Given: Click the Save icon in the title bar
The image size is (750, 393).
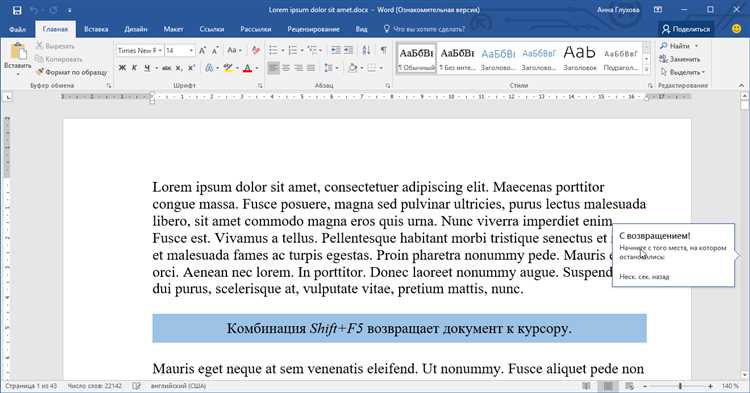Looking at the screenshot, I should [x=17, y=10].
